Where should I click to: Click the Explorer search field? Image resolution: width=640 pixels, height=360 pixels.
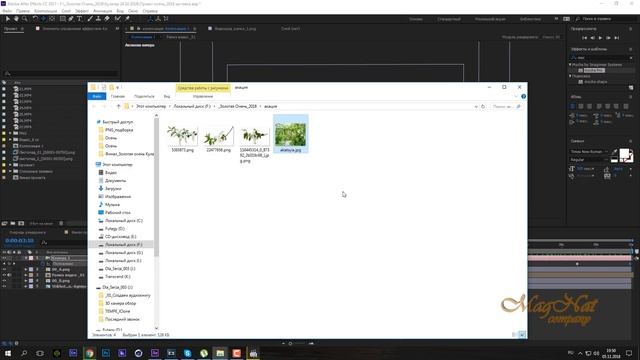click(506, 107)
